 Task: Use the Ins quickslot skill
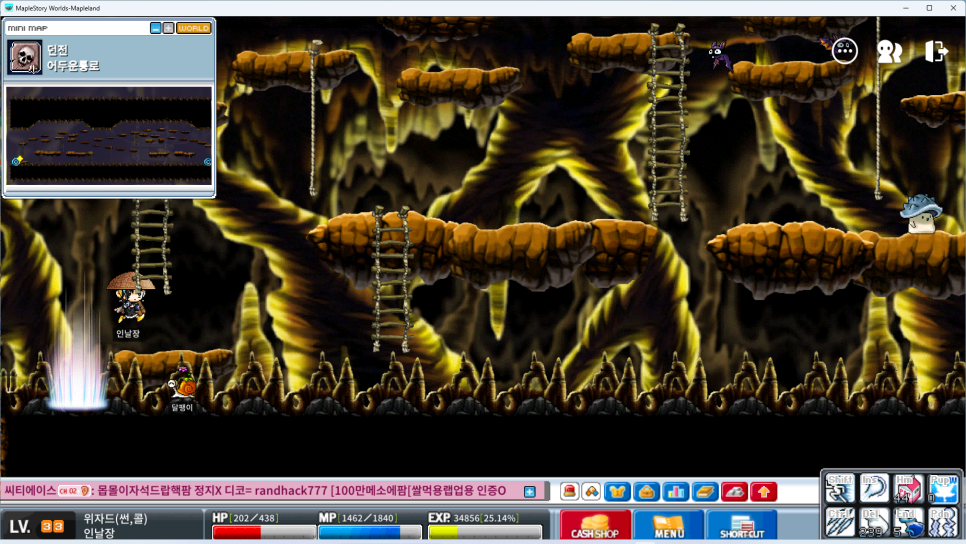coord(874,489)
